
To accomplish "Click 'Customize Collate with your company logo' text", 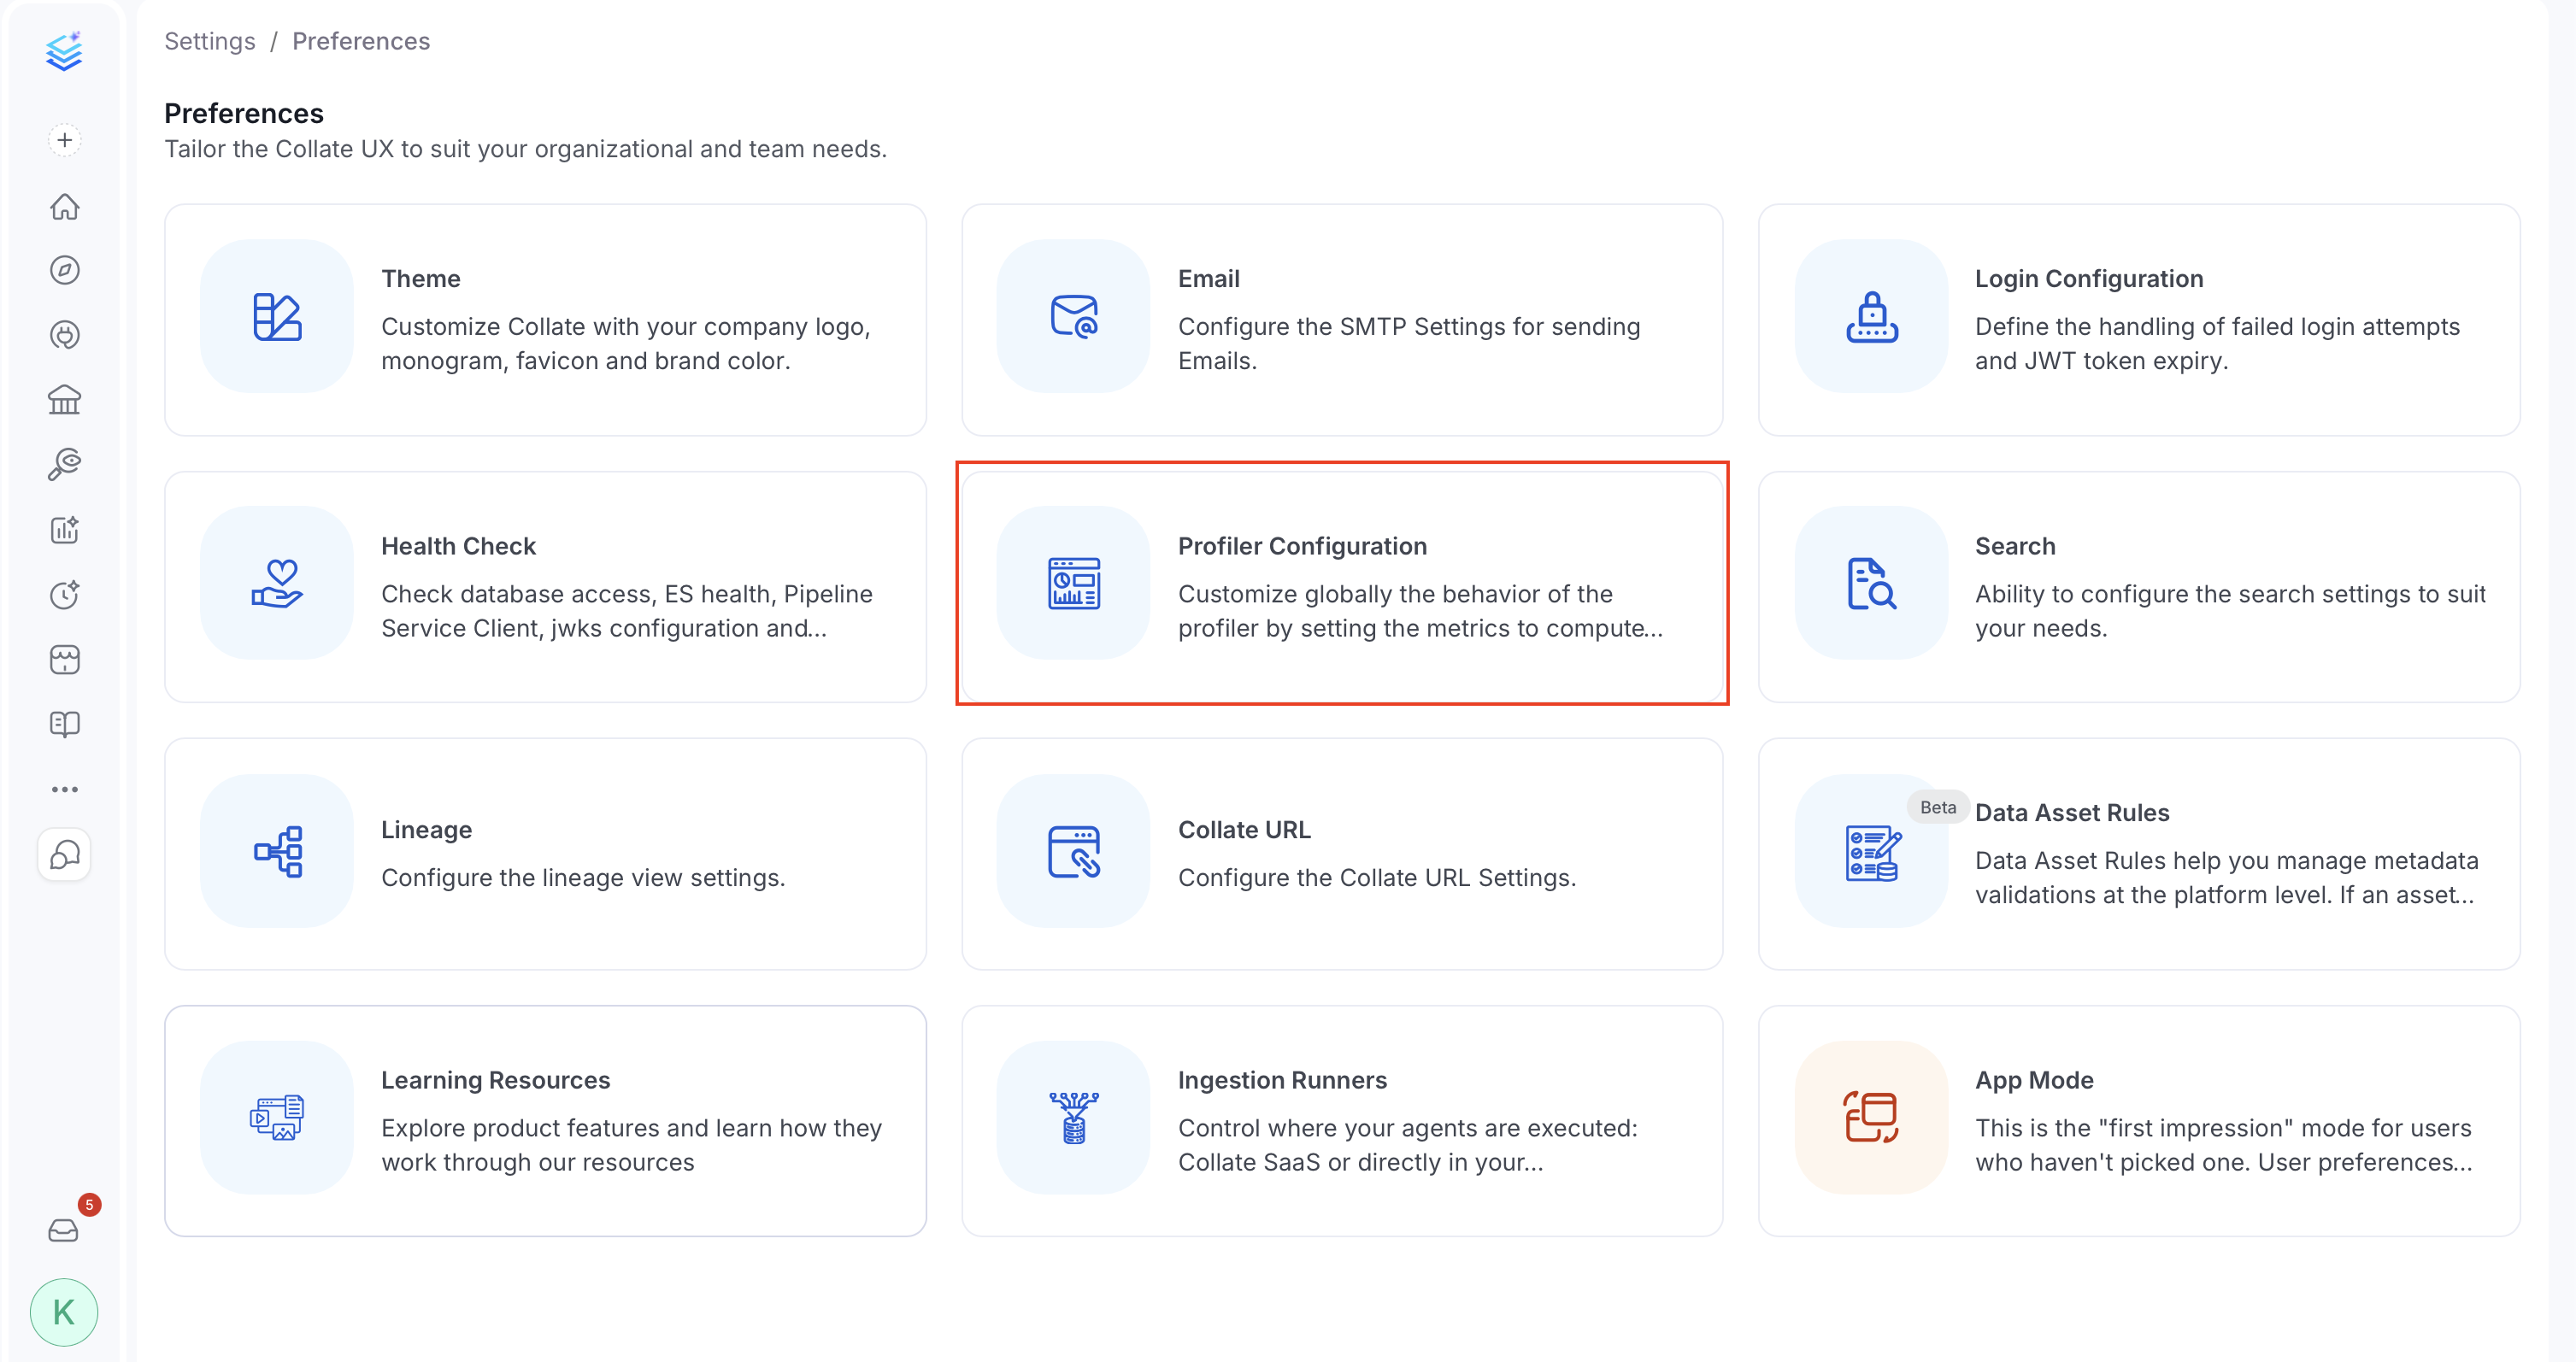I will [x=626, y=343].
